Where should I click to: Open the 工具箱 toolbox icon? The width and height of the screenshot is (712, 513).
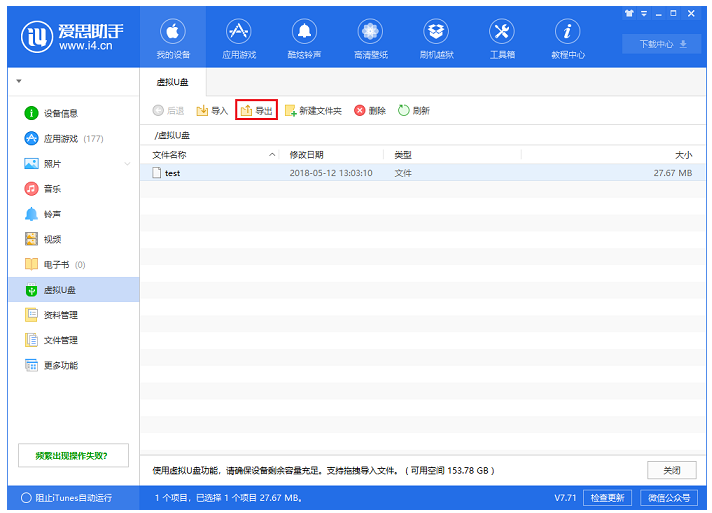coord(502,38)
